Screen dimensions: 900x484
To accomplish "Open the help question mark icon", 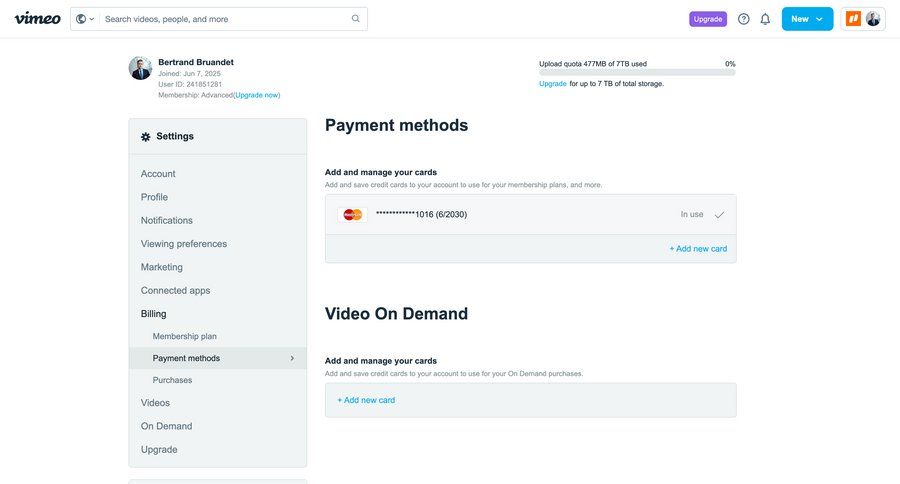I will [743, 19].
